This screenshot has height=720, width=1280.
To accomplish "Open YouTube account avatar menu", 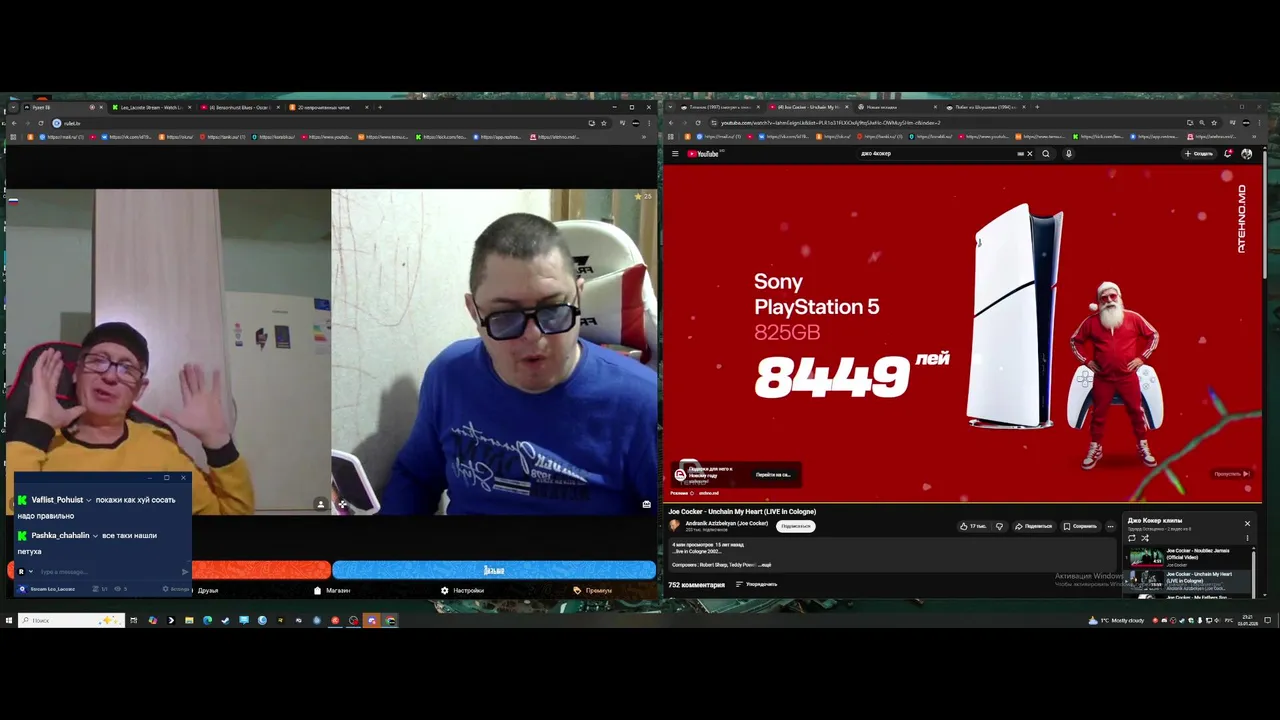I will 1246,154.
